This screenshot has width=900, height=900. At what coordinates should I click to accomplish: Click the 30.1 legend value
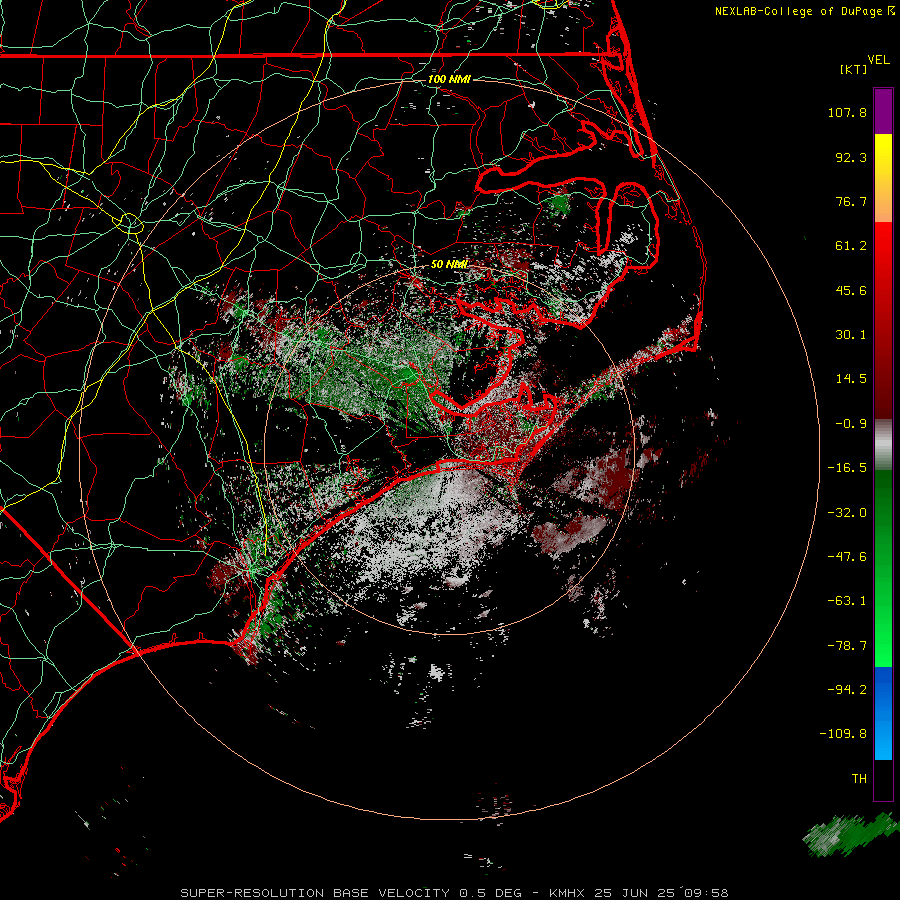pos(851,335)
